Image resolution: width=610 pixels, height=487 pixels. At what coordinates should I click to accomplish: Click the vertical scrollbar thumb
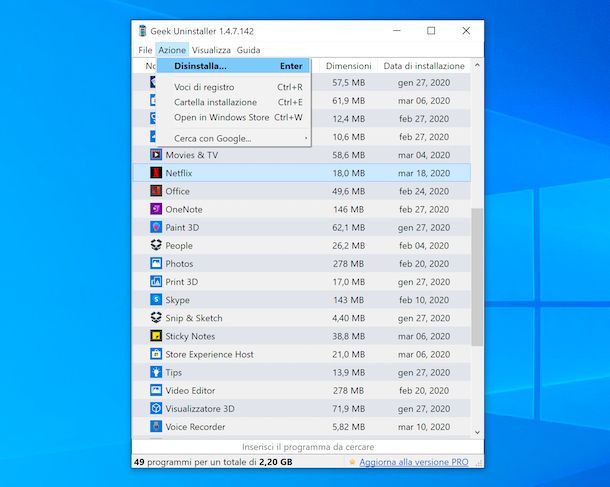pyautogui.click(x=477, y=277)
